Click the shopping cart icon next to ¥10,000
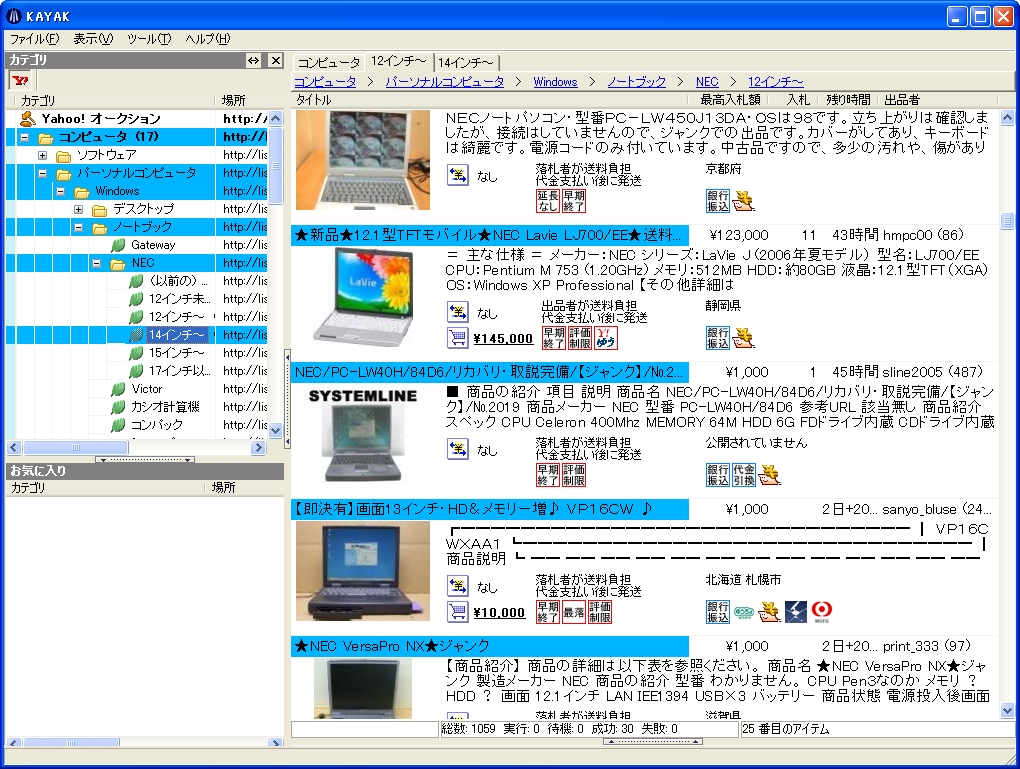 [x=458, y=612]
